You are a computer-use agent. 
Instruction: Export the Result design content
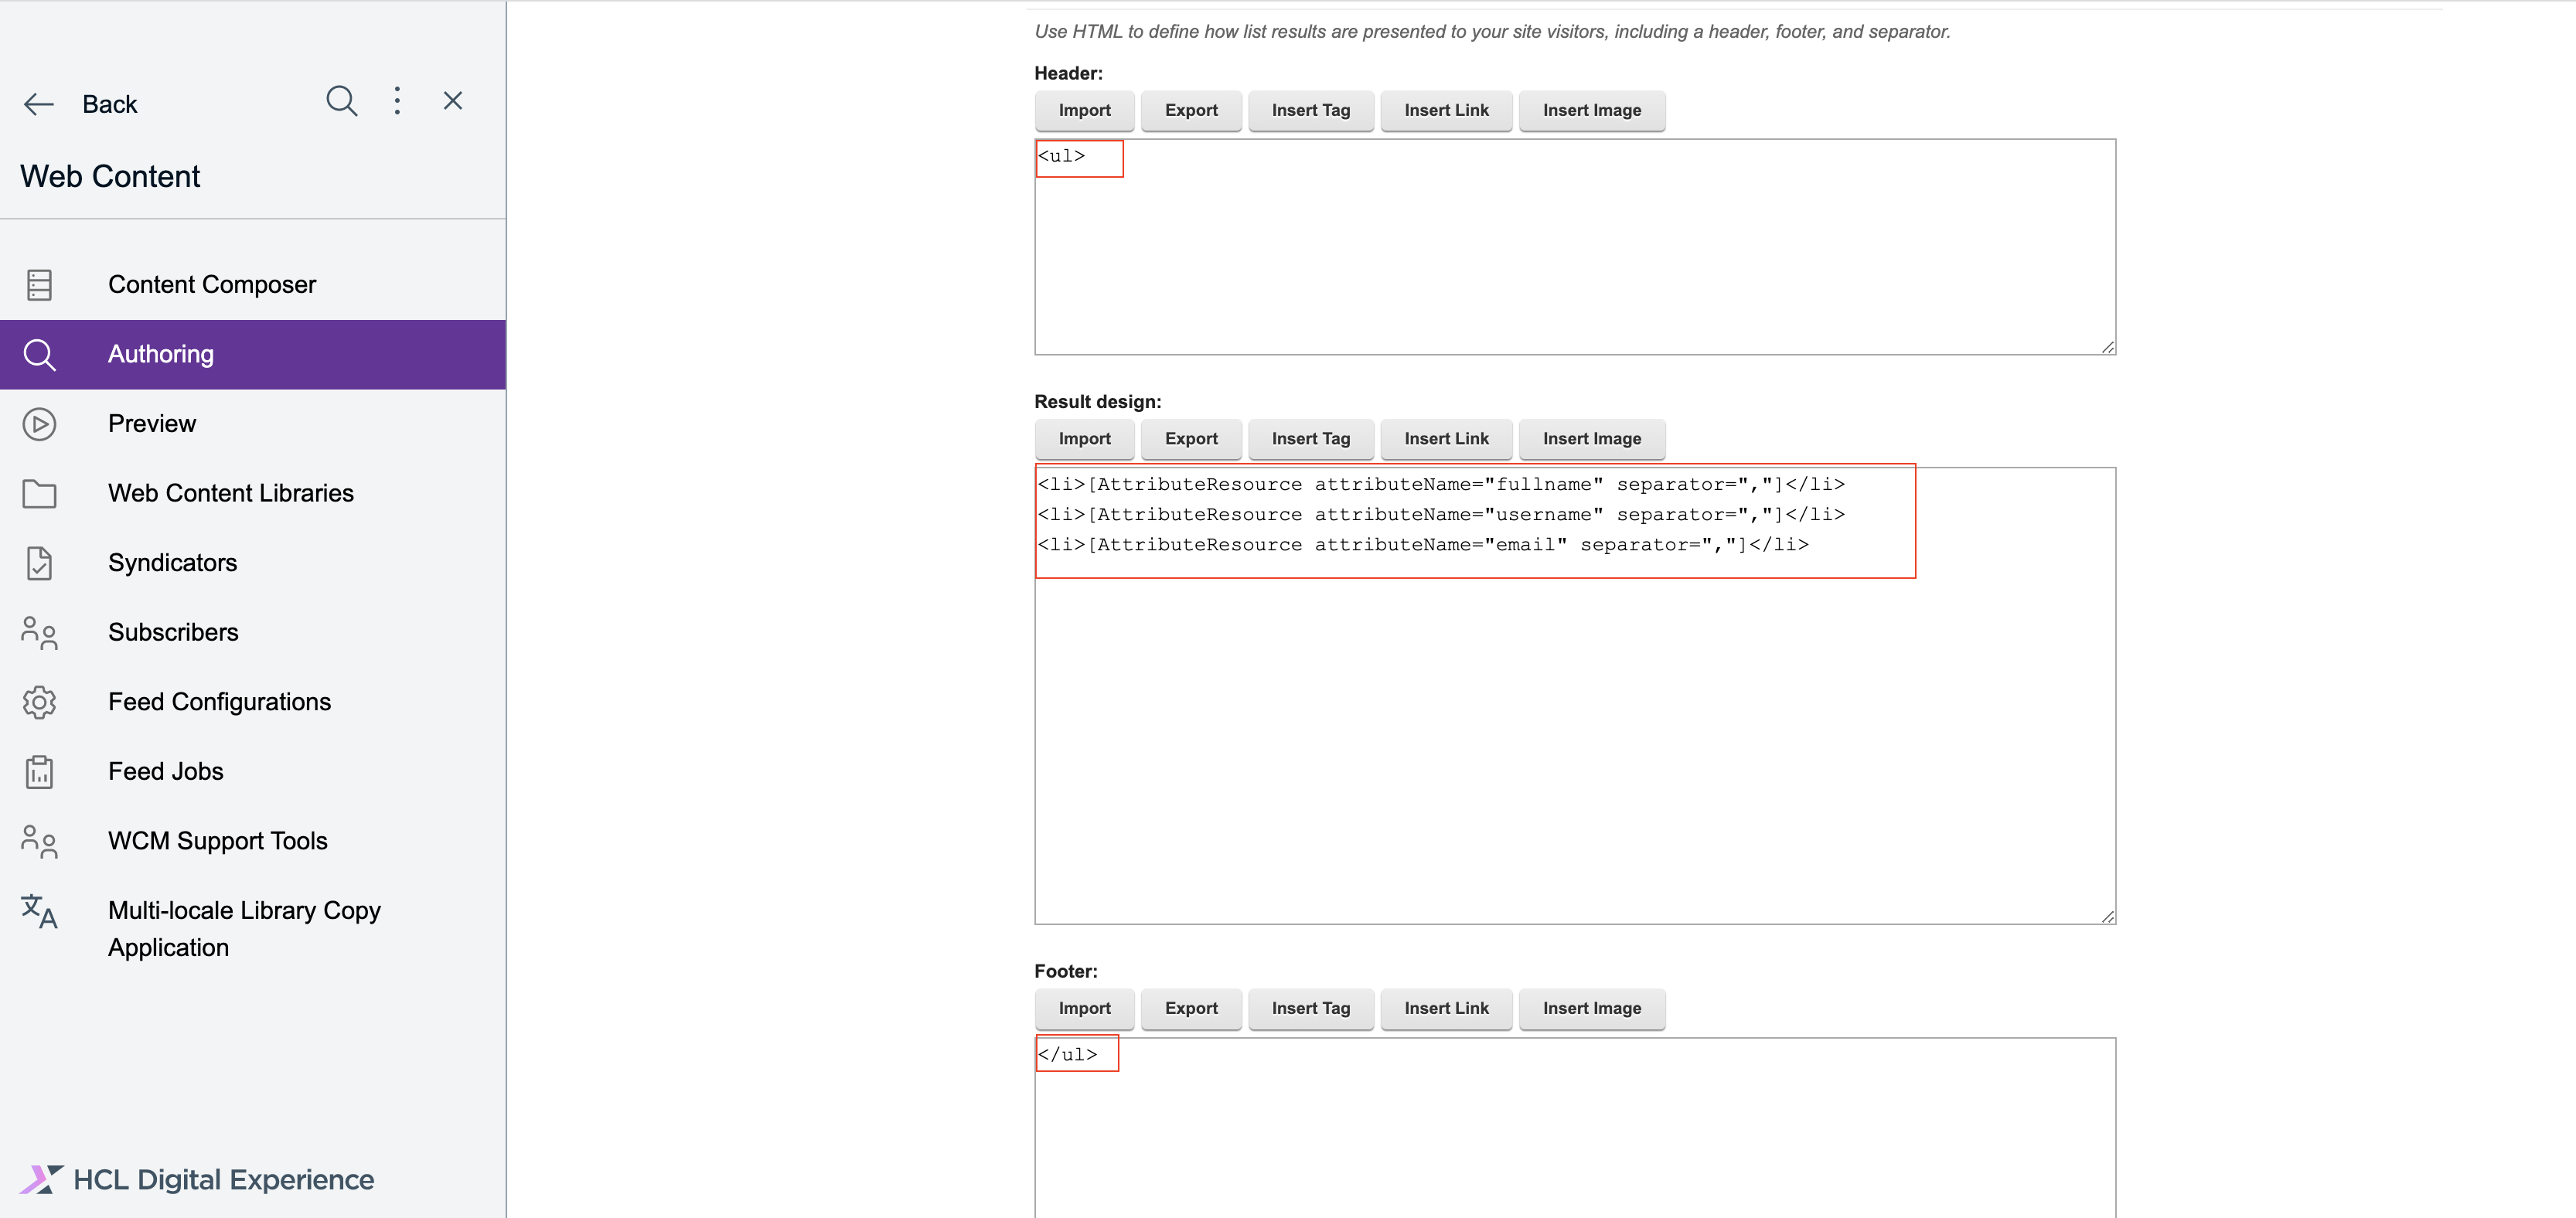coord(1191,439)
